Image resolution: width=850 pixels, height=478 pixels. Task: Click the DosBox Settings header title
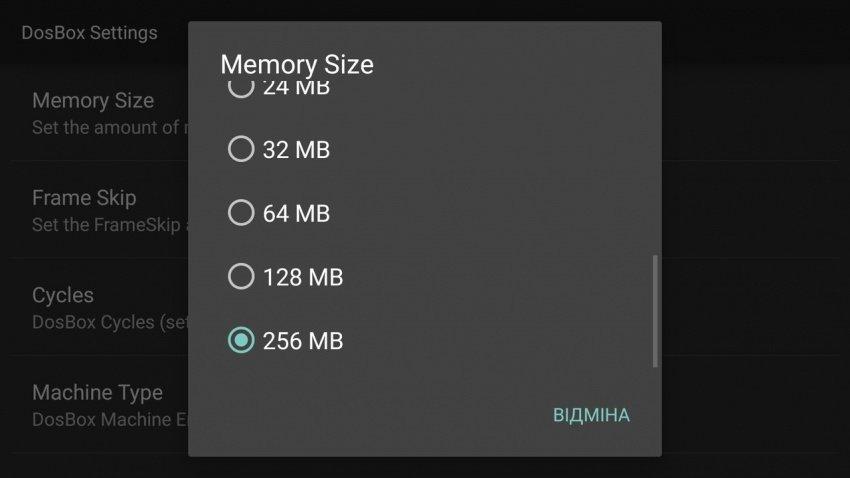(x=89, y=33)
